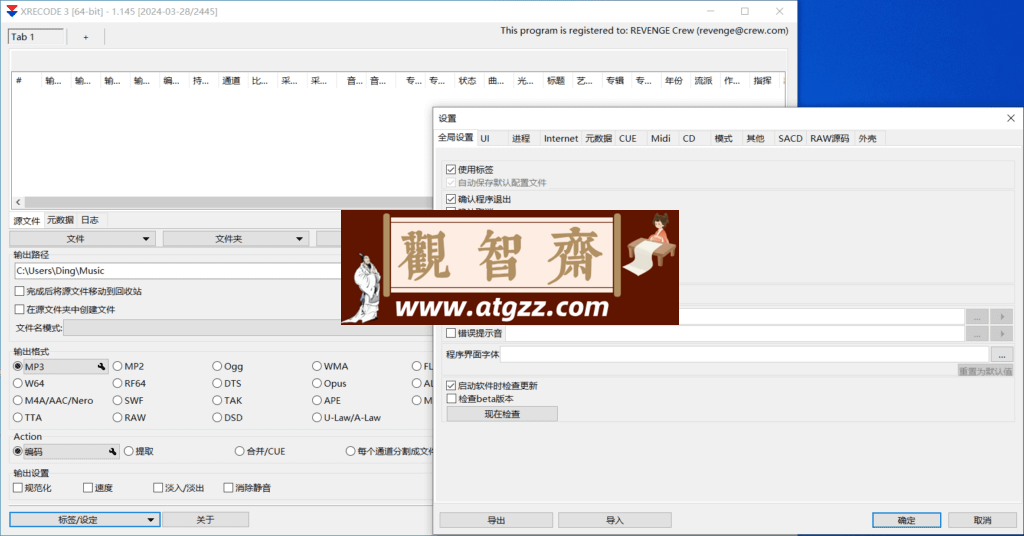The width and height of the screenshot is (1024, 536).
Task: Play the 错误提示音 sound preview arrow
Action: click(1002, 334)
